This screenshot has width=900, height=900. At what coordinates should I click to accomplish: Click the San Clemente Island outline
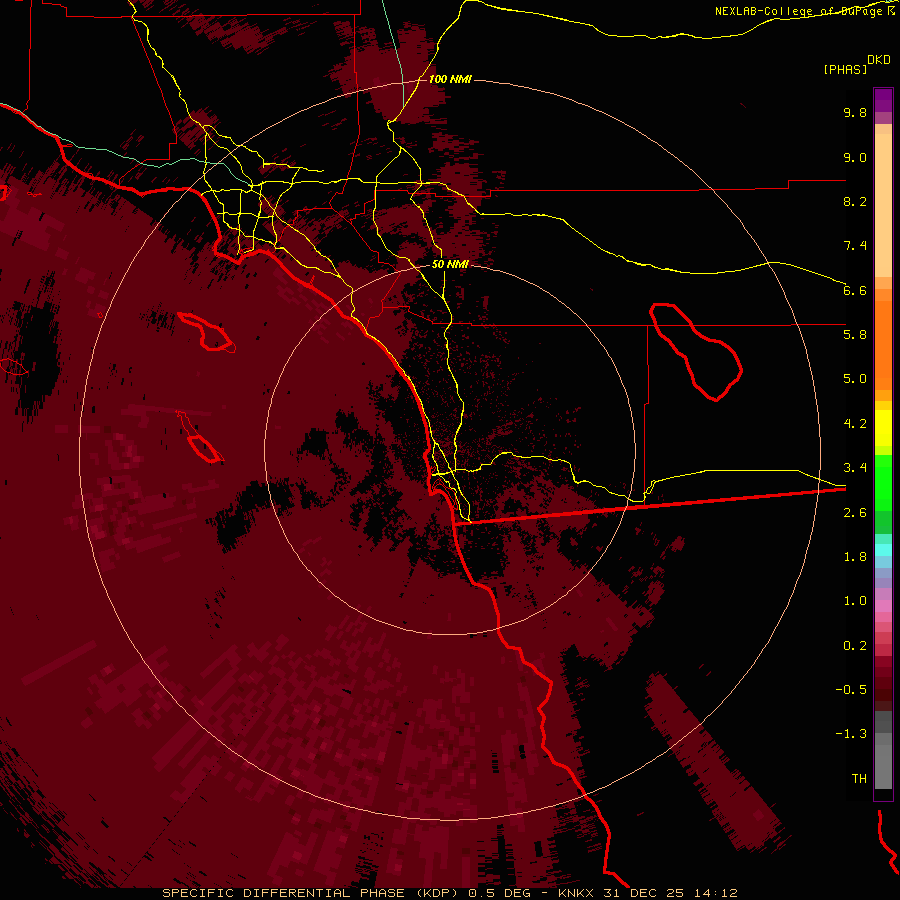[x=200, y=438]
